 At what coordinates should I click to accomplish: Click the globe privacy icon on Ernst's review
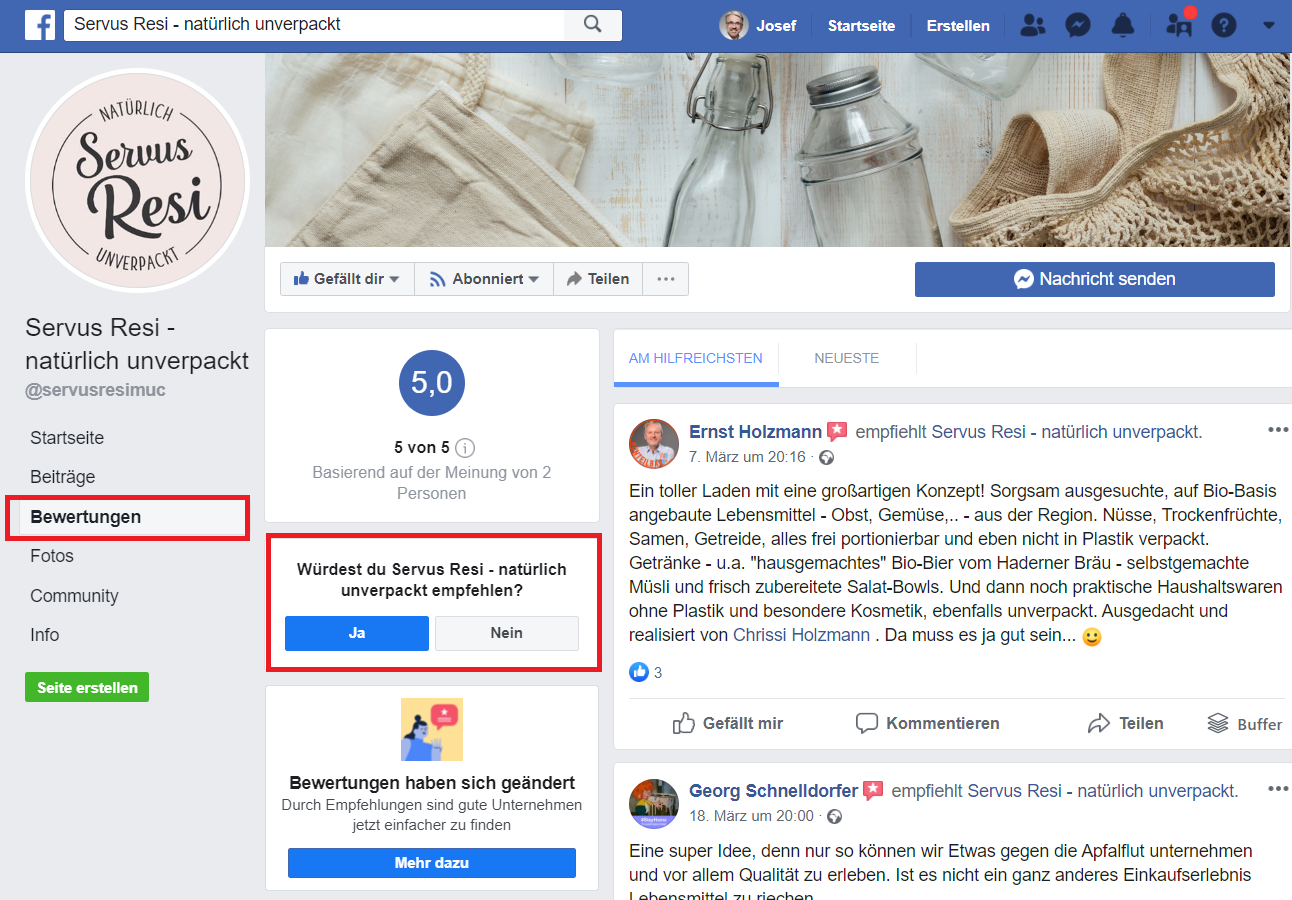click(x=826, y=458)
